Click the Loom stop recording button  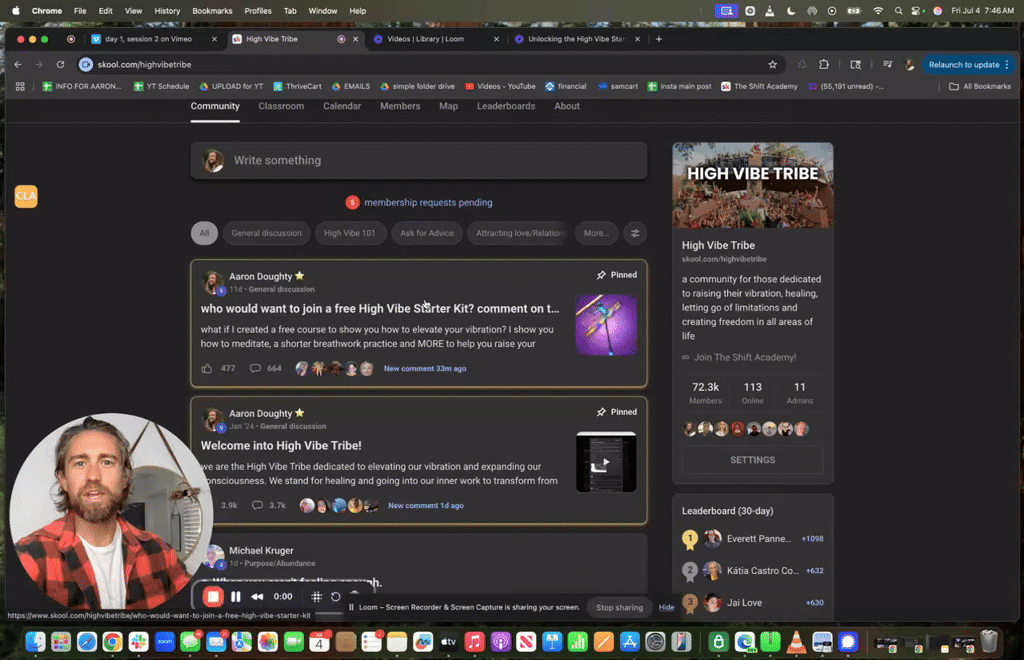213,596
